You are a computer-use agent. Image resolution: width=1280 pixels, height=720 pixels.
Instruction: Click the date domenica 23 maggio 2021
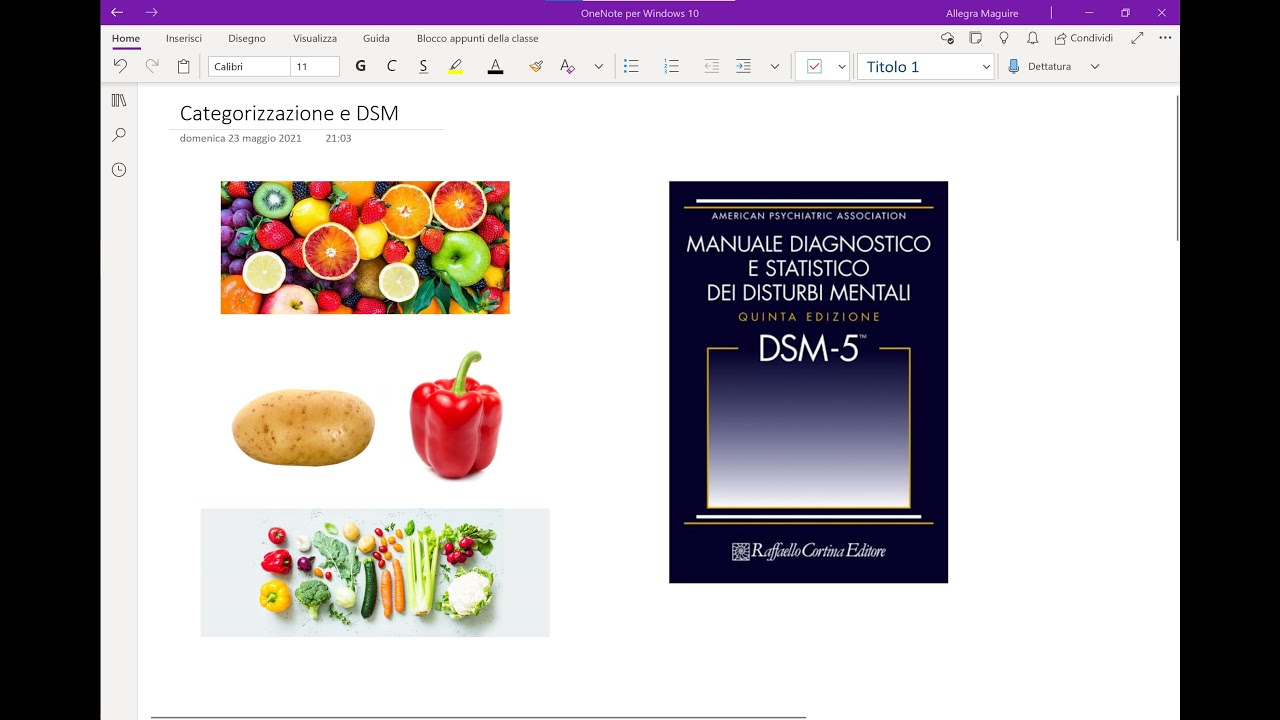tap(240, 138)
